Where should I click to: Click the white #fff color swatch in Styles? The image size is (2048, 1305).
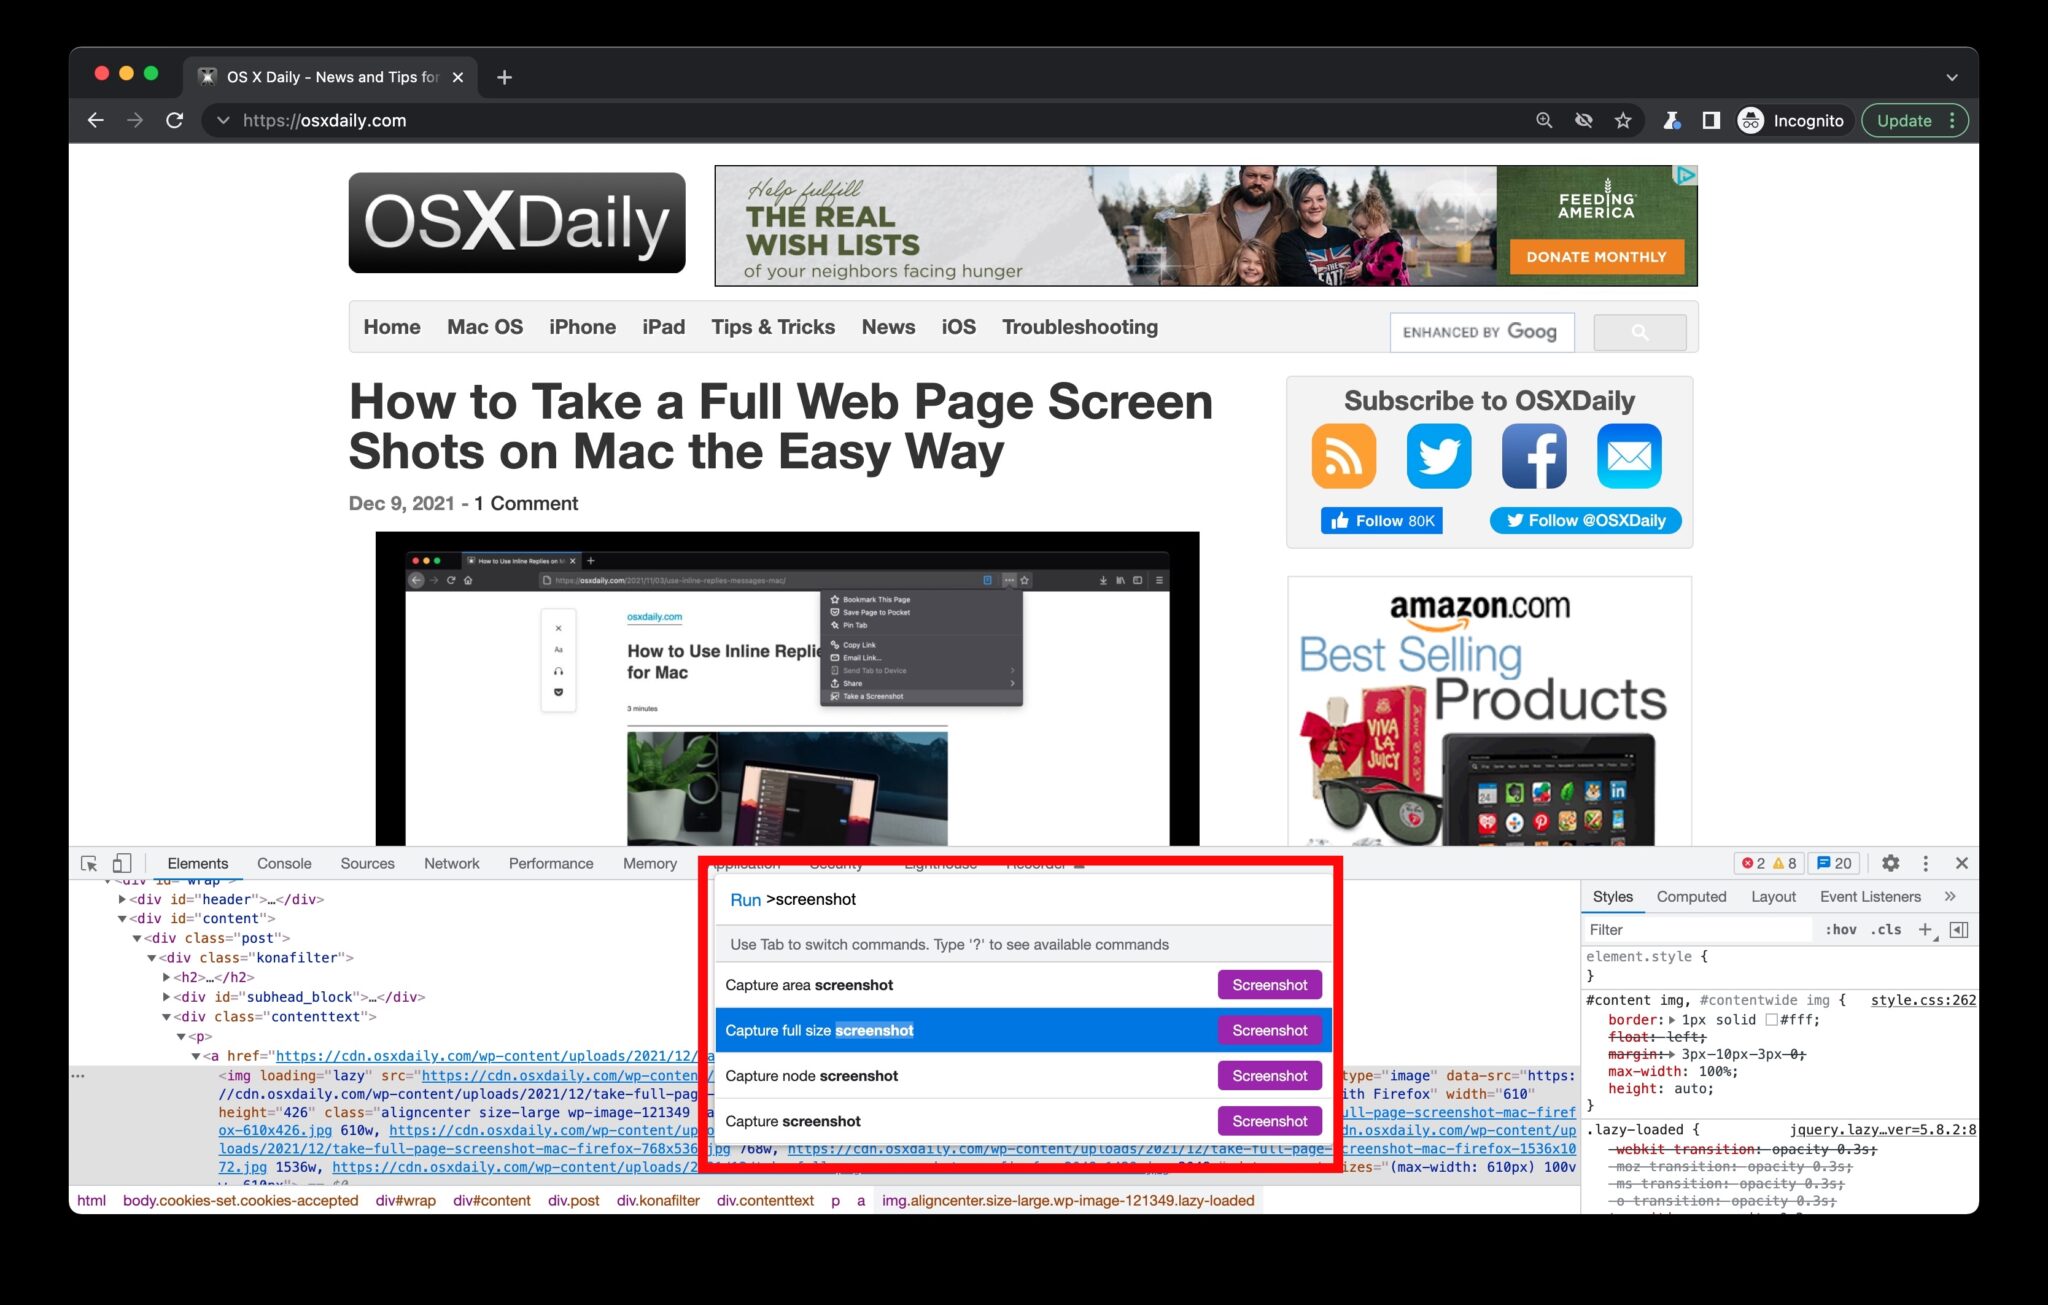pyautogui.click(x=1770, y=1019)
